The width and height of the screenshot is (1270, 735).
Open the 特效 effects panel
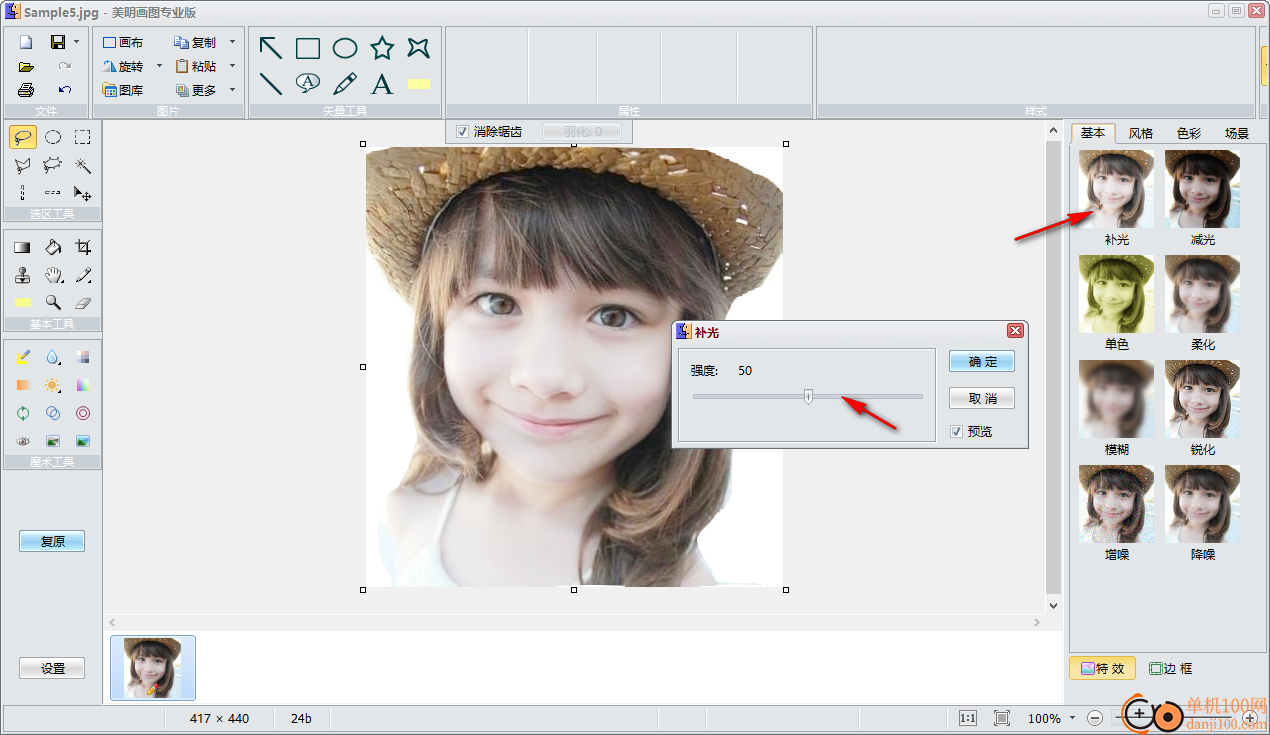coord(1102,668)
